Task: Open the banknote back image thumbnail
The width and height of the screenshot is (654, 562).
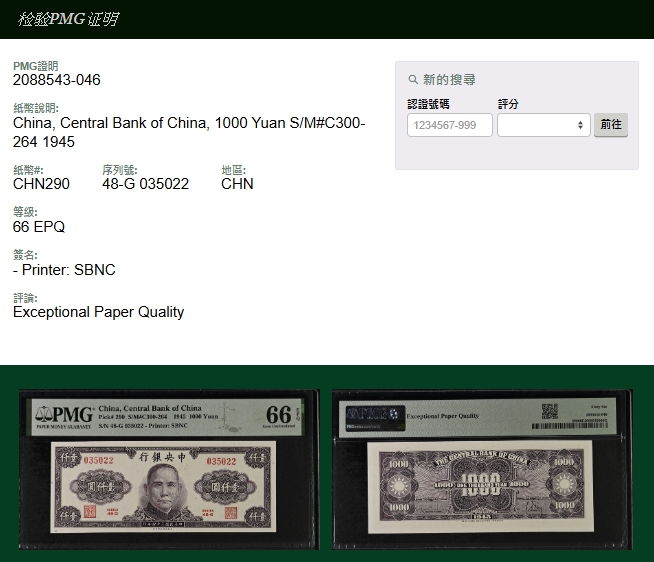Action: 483,469
